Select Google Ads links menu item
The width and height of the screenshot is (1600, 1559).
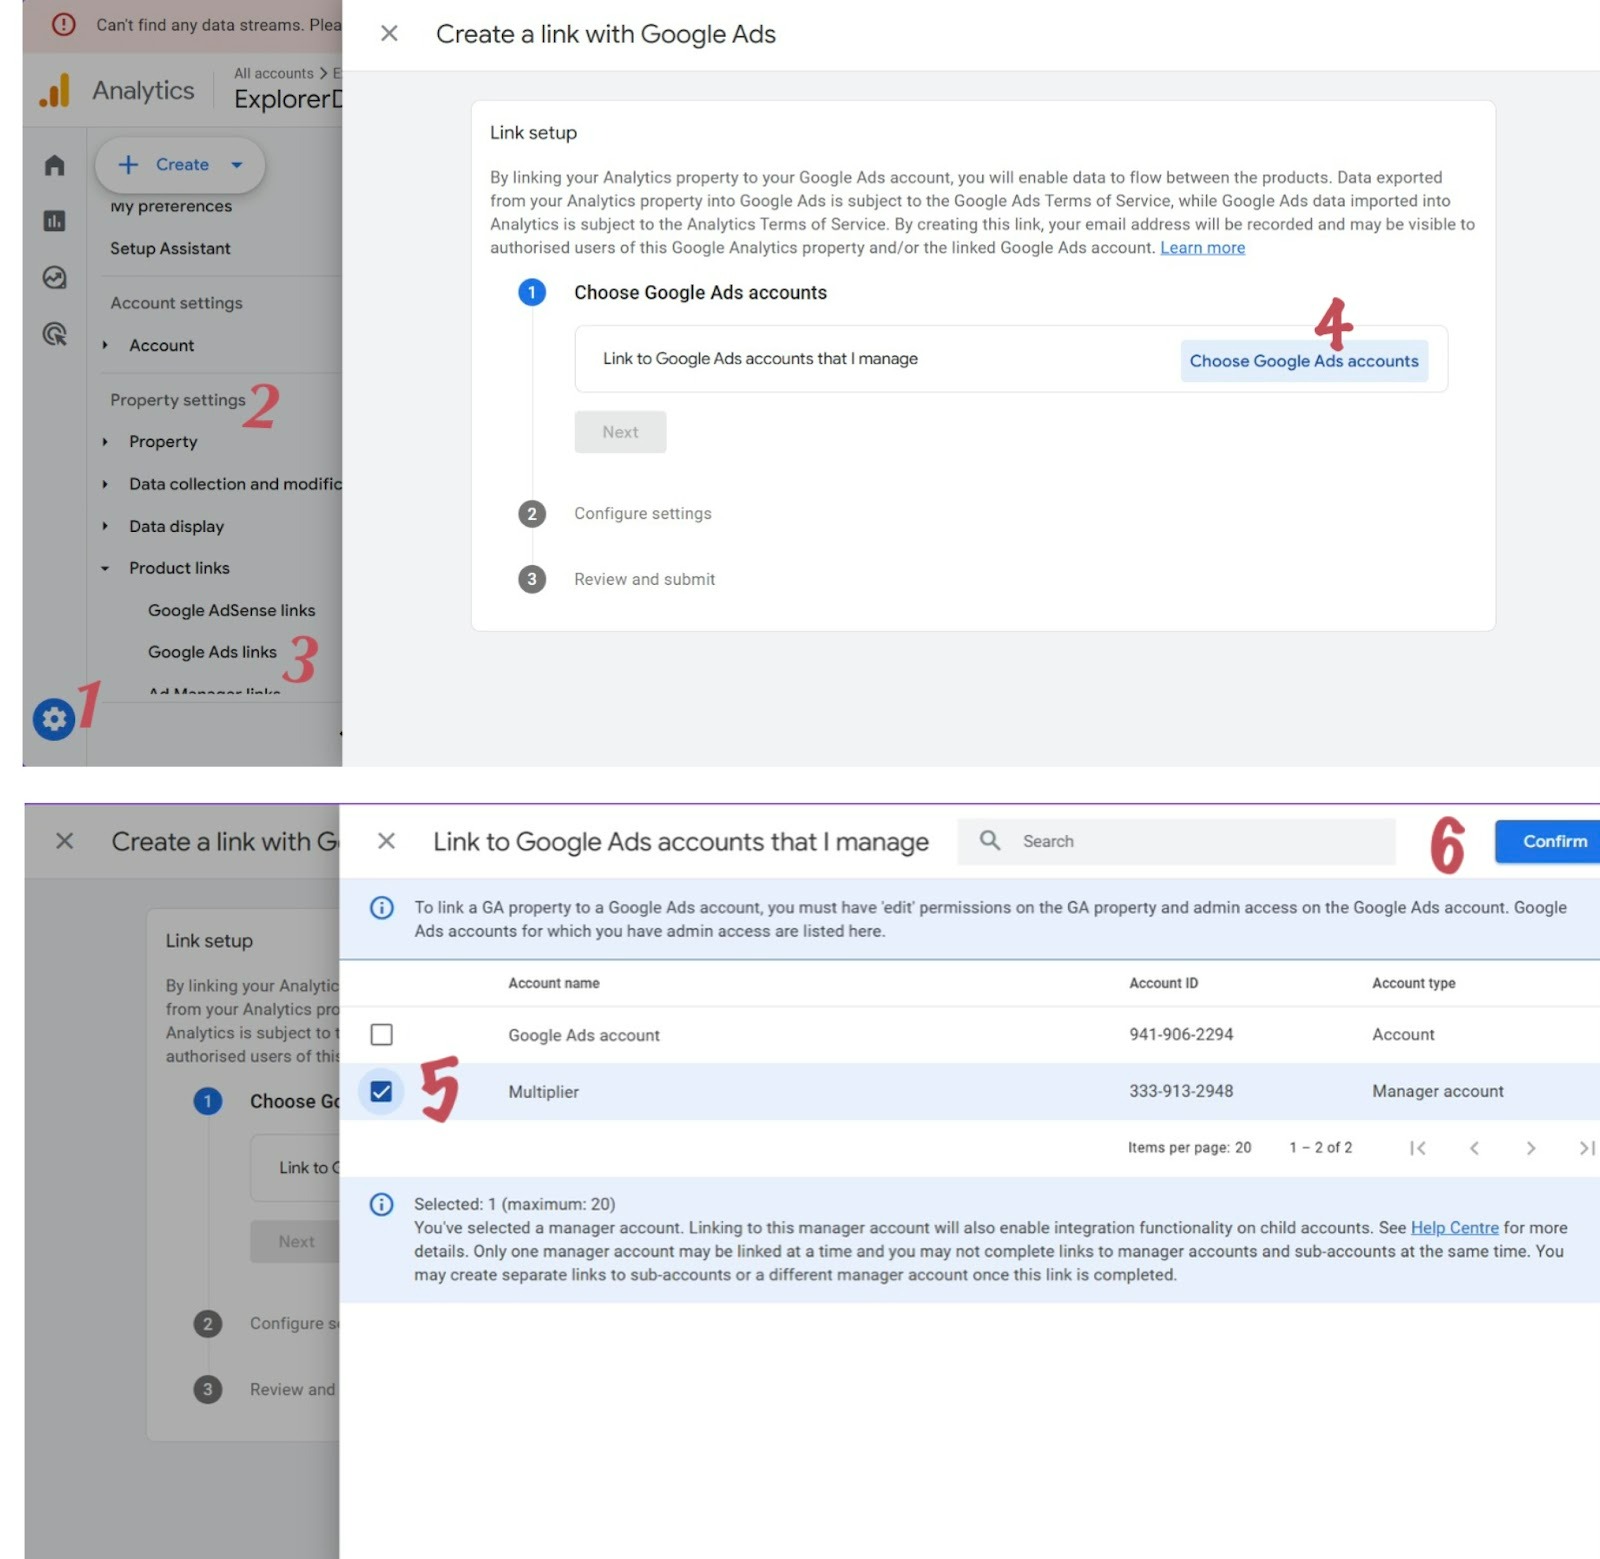click(212, 652)
